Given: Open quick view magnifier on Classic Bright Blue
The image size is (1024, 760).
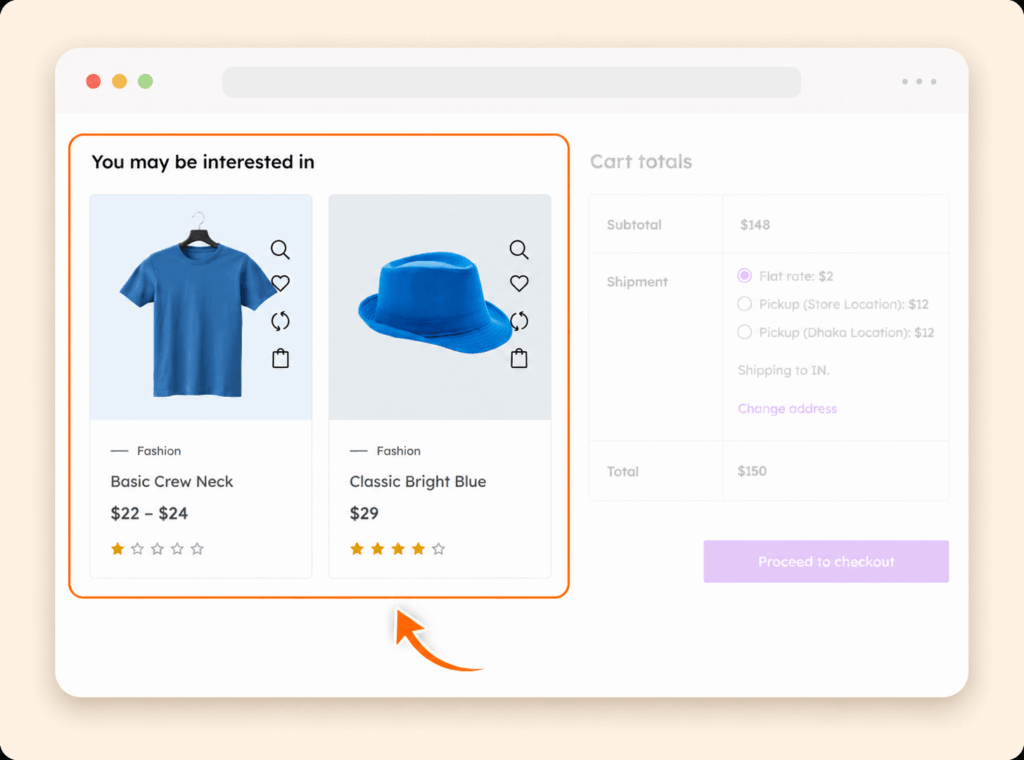Looking at the screenshot, I should click(x=519, y=249).
